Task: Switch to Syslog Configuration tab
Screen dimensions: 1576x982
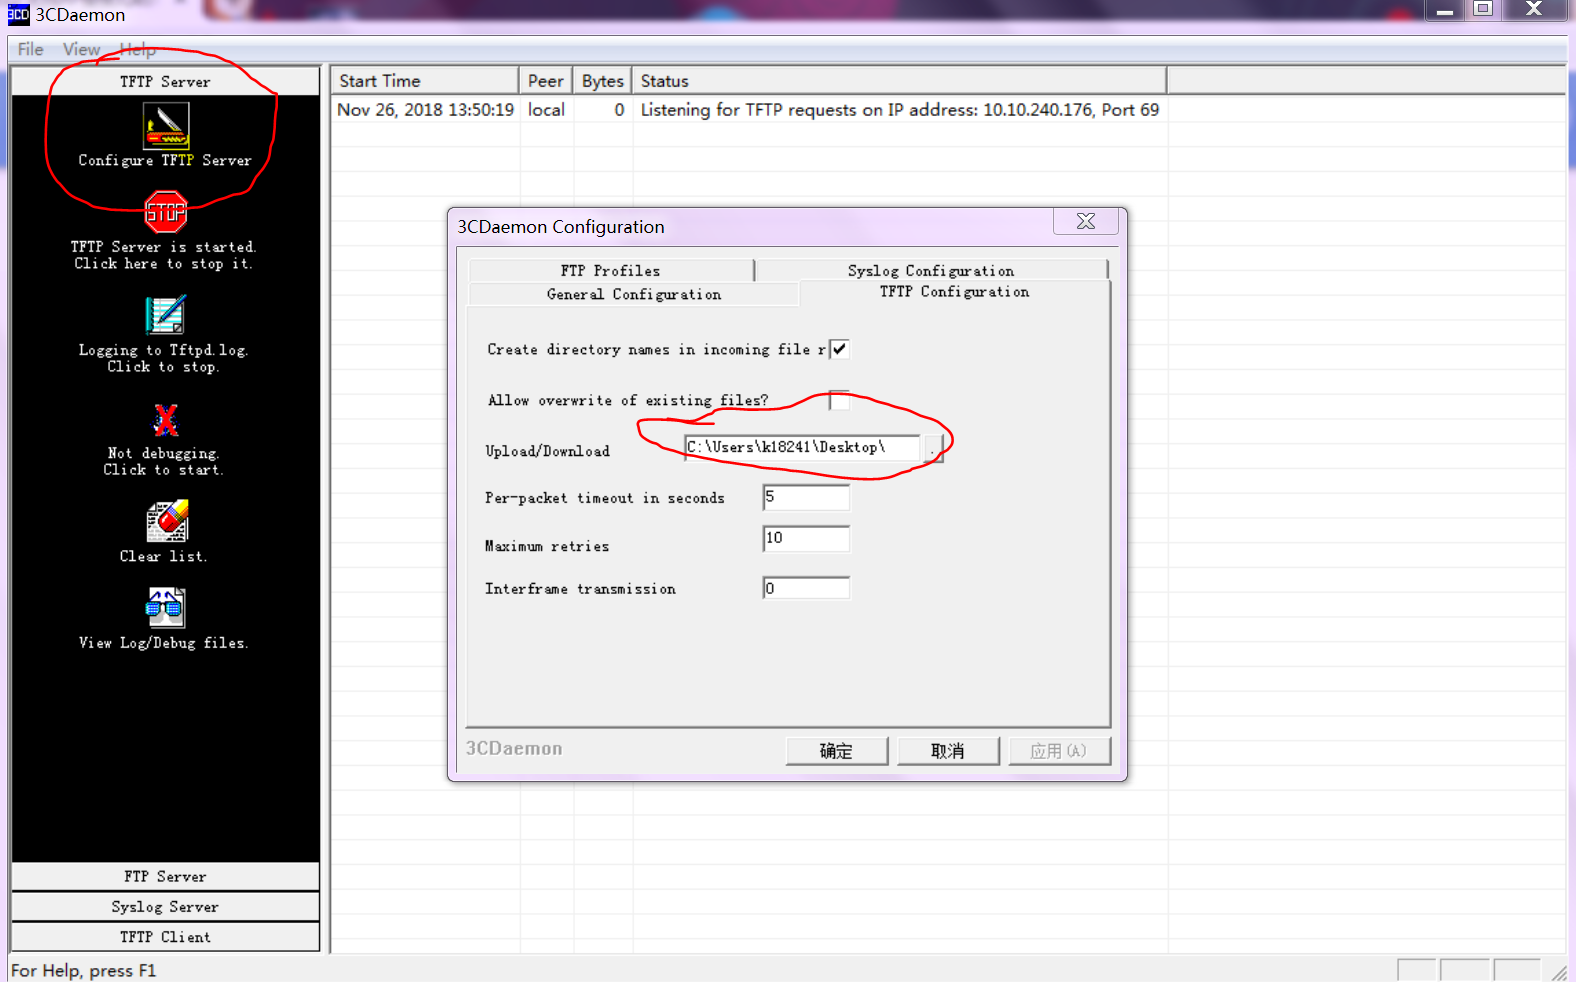Action: coord(931,271)
